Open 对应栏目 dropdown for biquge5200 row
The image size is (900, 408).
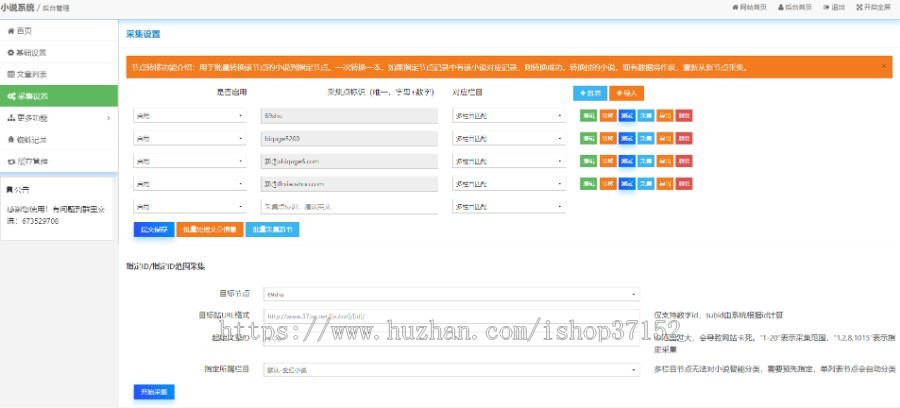coord(509,139)
